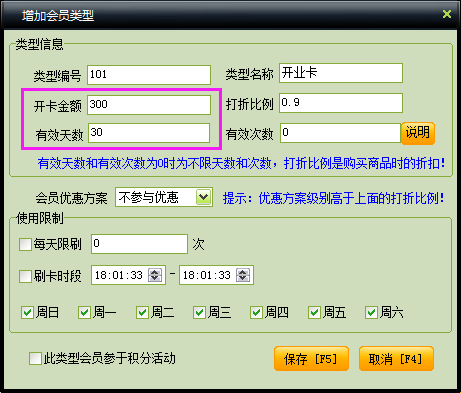Uncheck the 周六 checkbox
The height and width of the screenshot is (393, 461).
pos(371,313)
